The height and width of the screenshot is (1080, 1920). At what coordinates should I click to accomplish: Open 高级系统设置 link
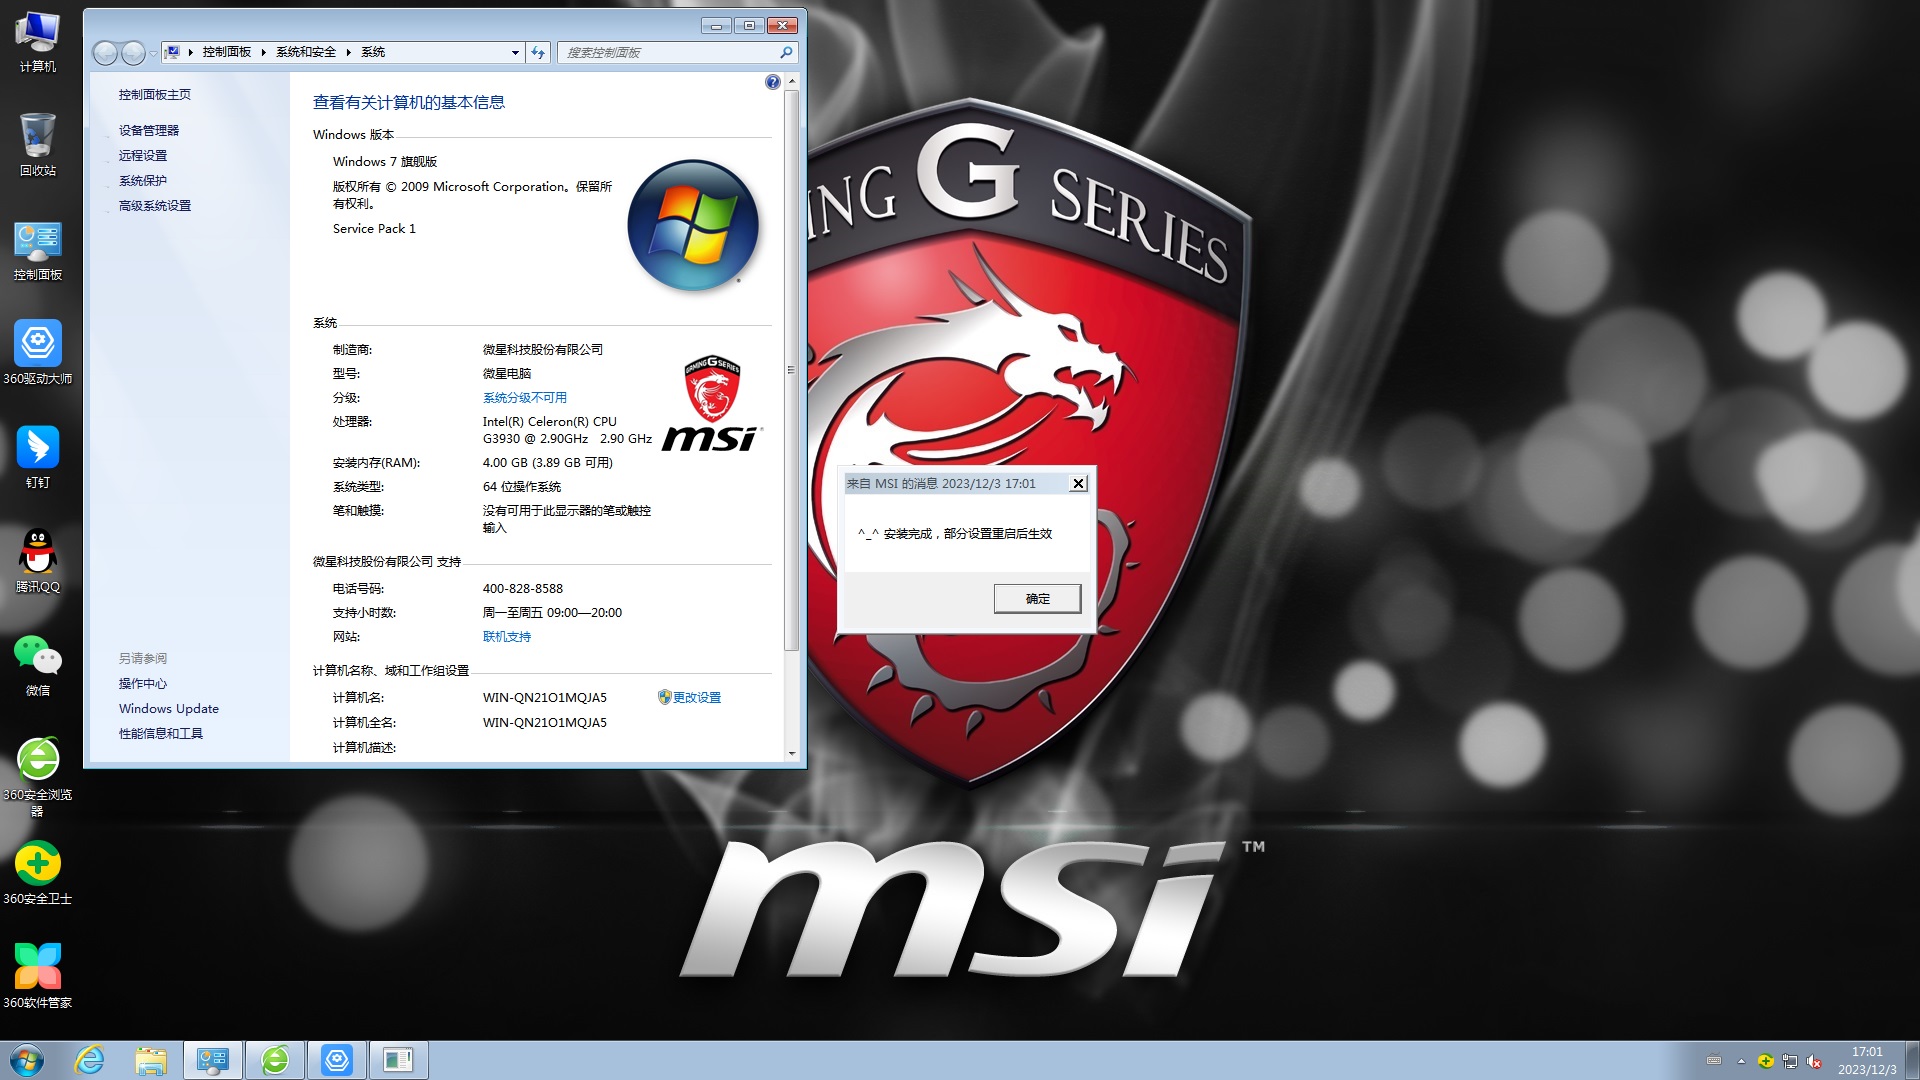pos(155,206)
